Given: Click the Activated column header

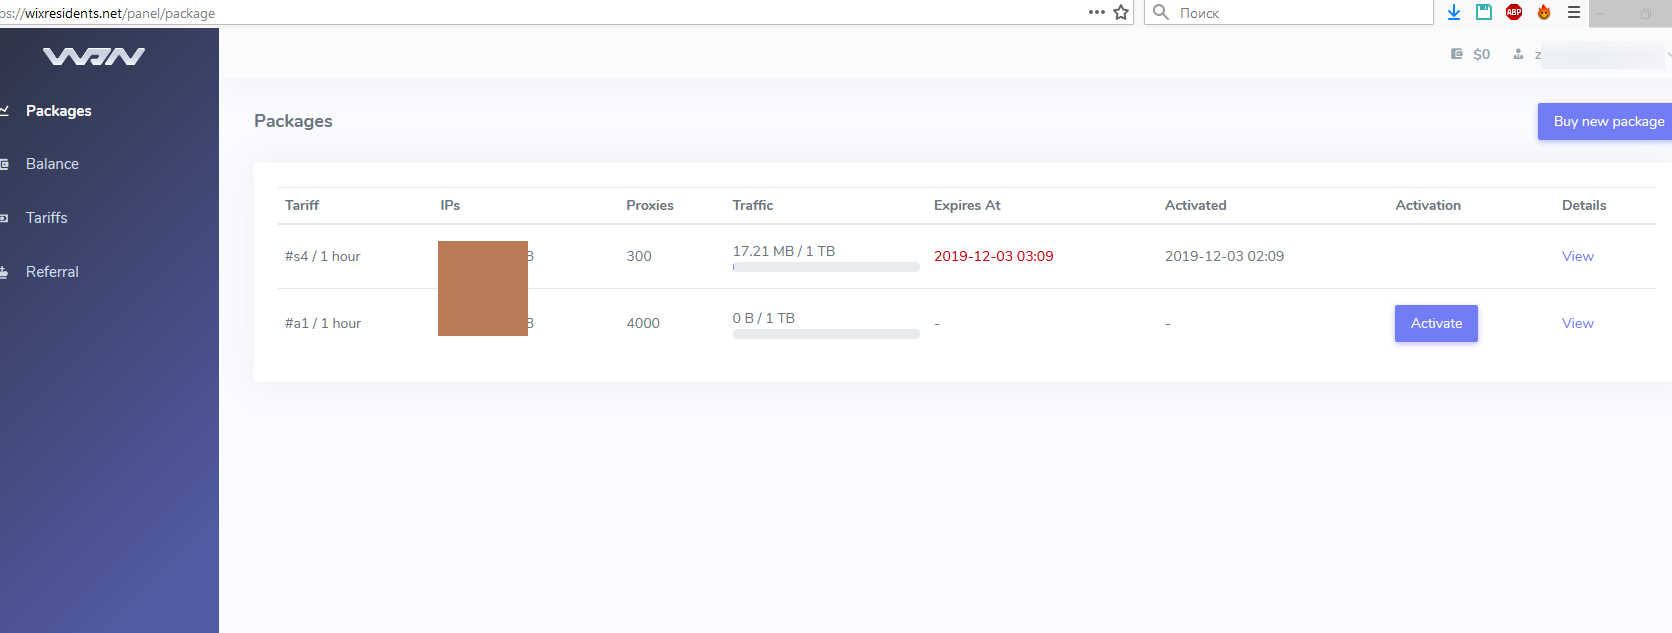Looking at the screenshot, I should 1196,205.
